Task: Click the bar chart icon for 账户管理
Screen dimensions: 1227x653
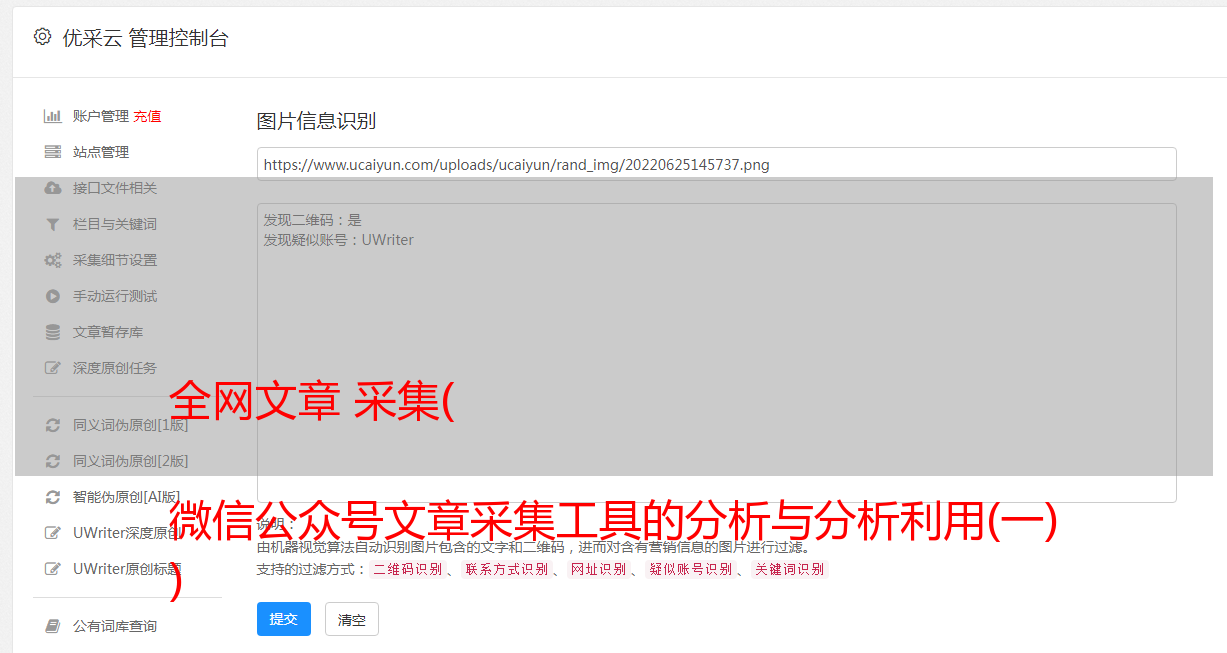Action: click(53, 116)
